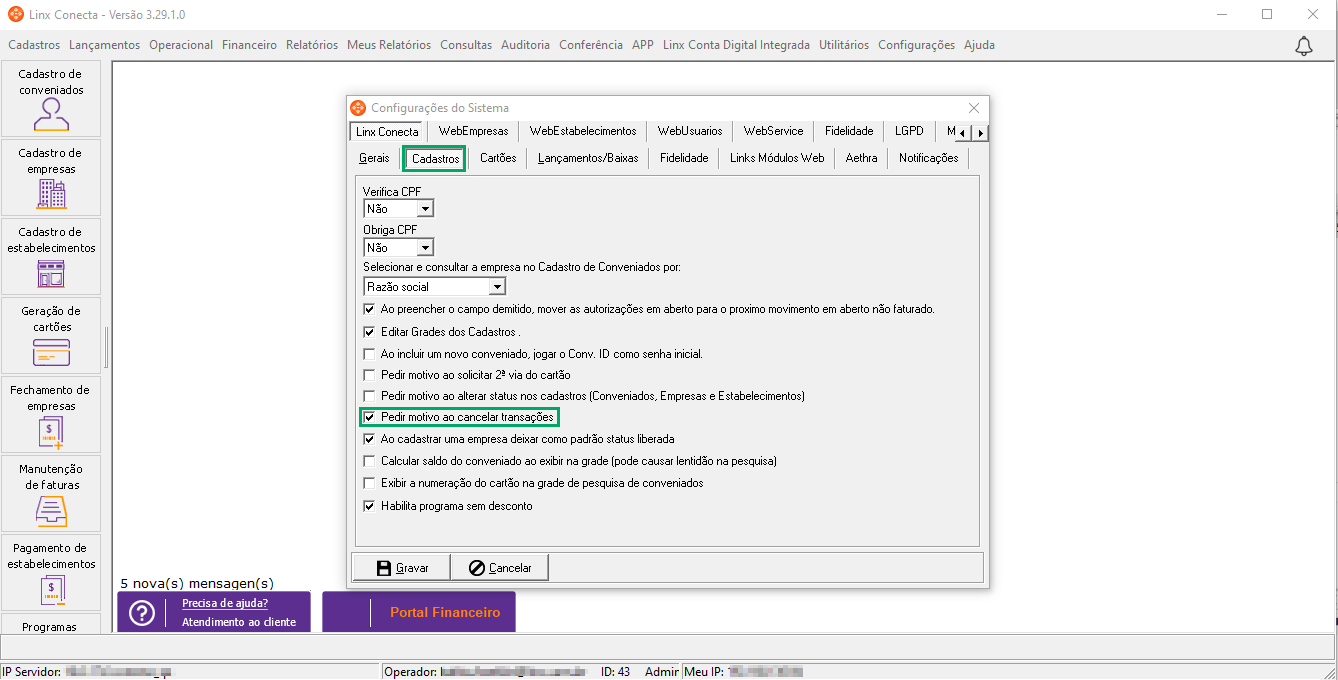Open Cadastro de estabelecimentos sidebar icon
Viewport: 1338px width, 680px height.
pos(51,257)
